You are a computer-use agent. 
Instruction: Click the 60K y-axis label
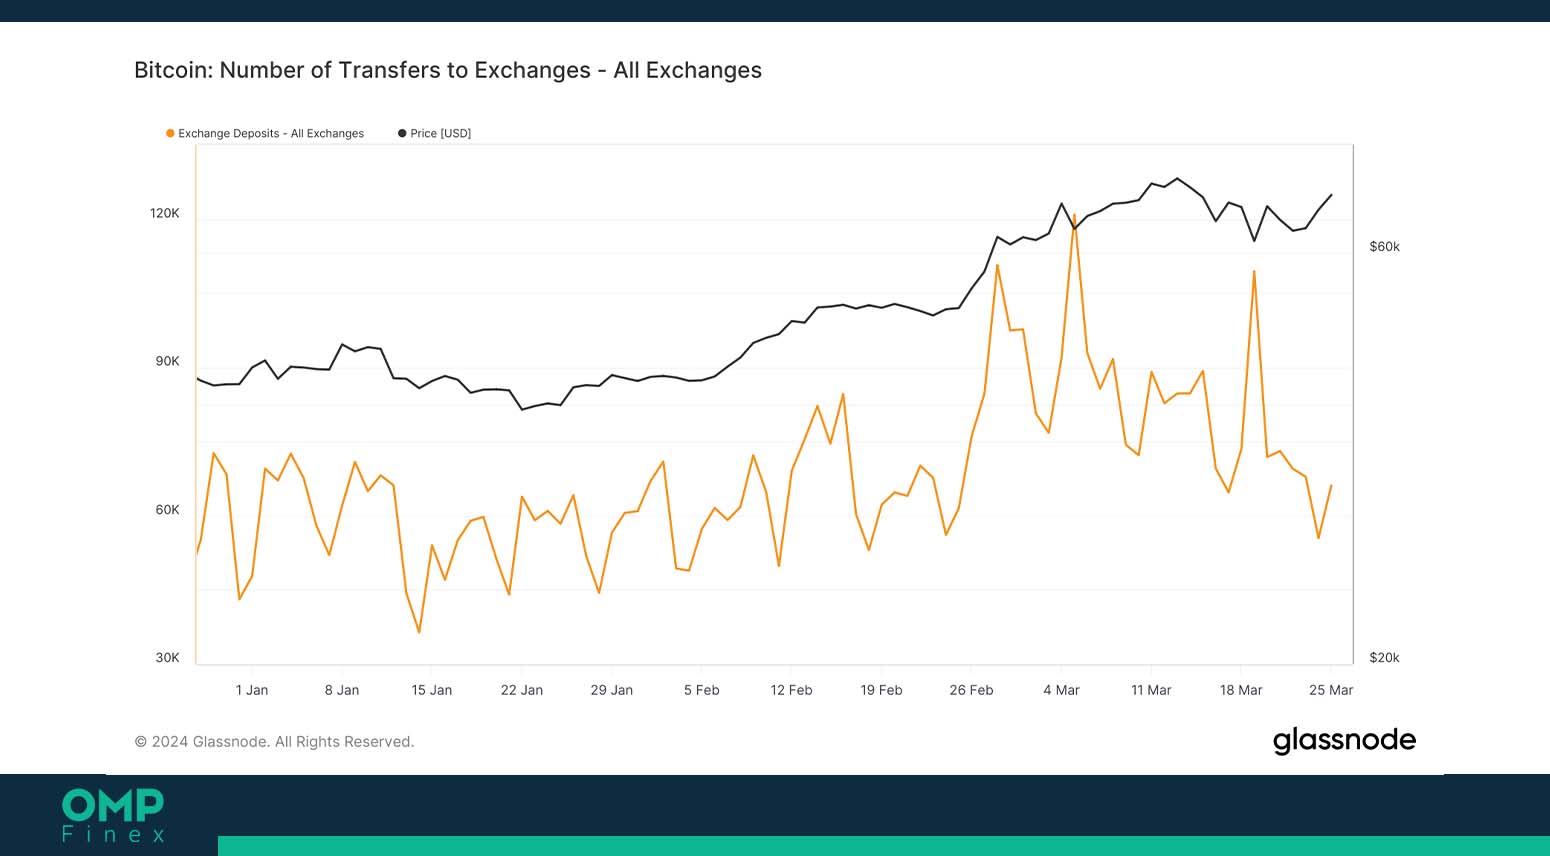168,510
